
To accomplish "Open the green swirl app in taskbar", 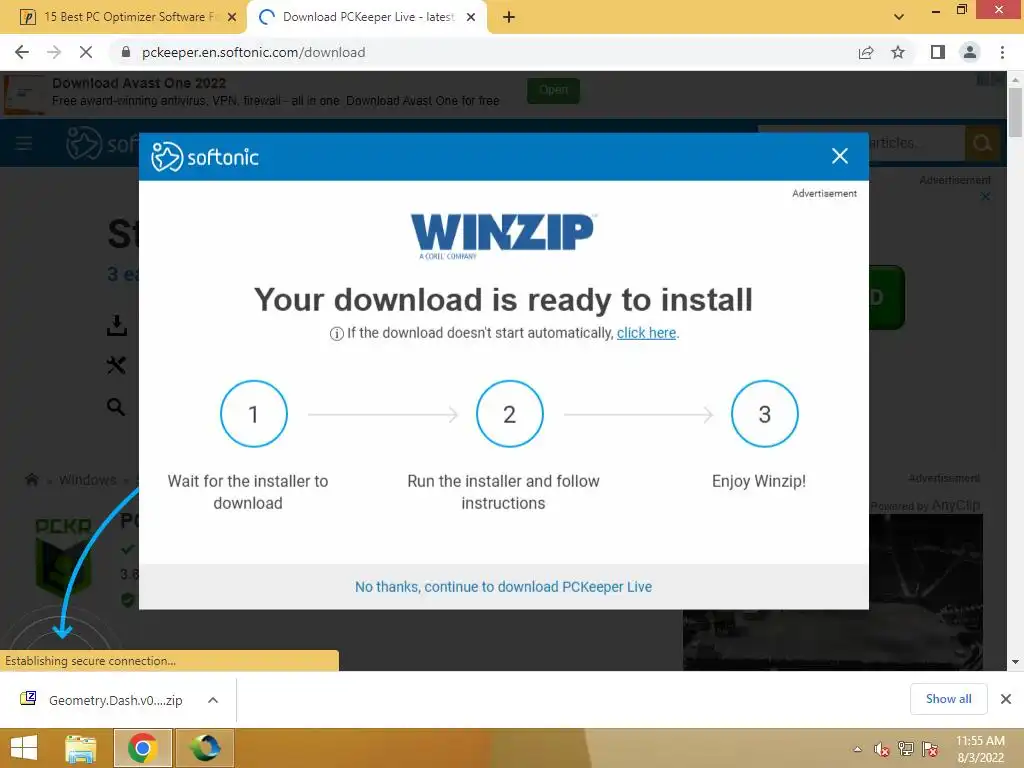I will 204,748.
